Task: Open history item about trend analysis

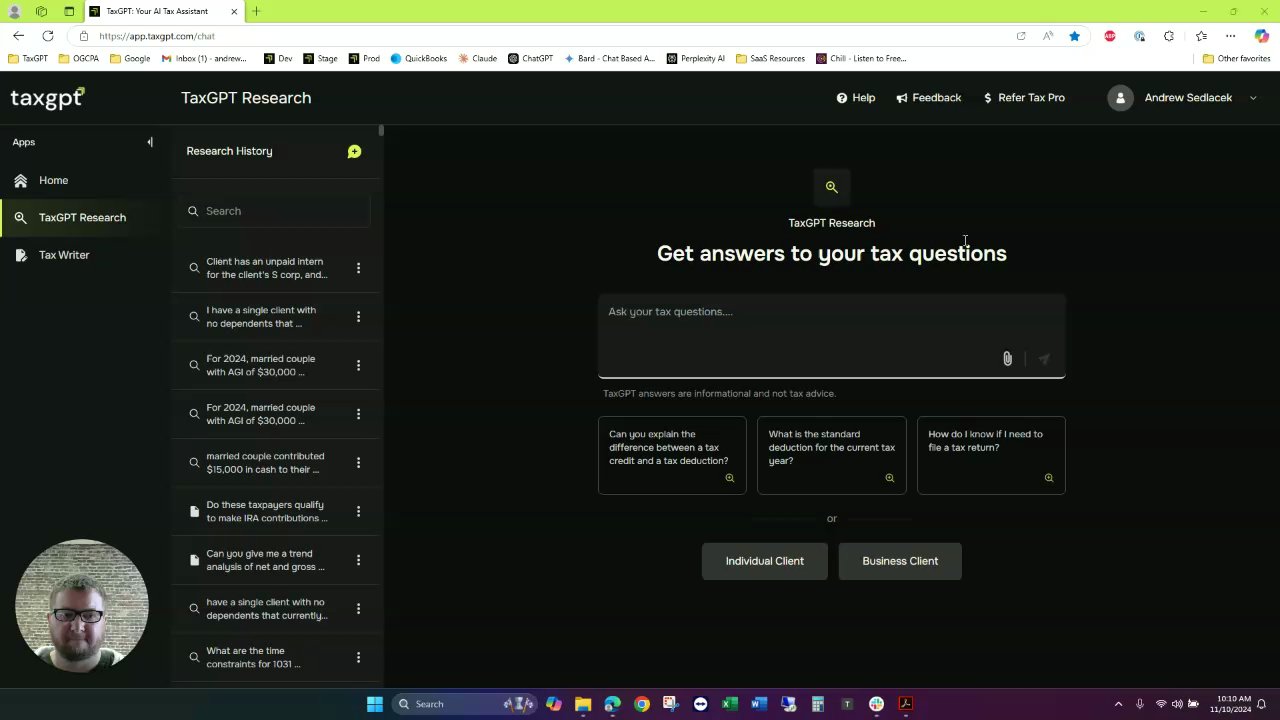Action: [x=265, y=560]
